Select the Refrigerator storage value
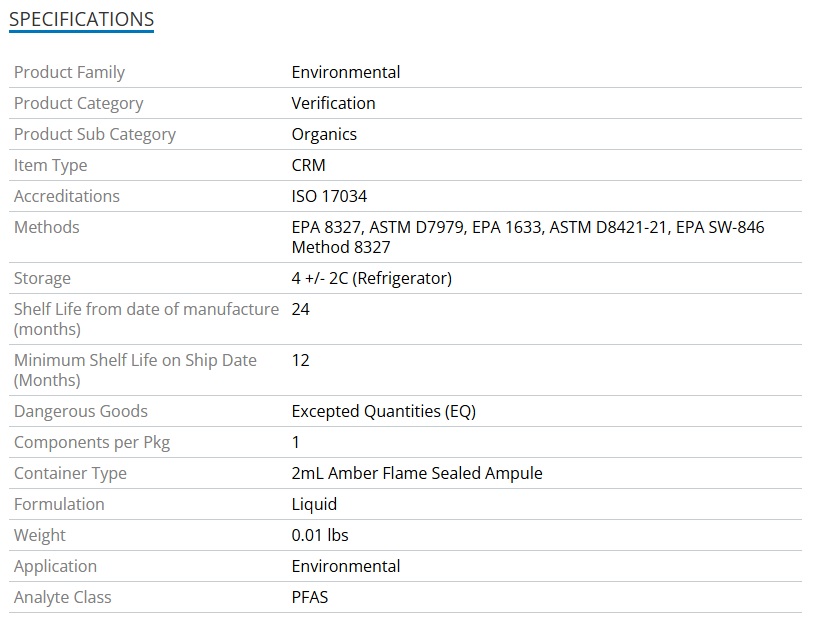 (371, 278)
